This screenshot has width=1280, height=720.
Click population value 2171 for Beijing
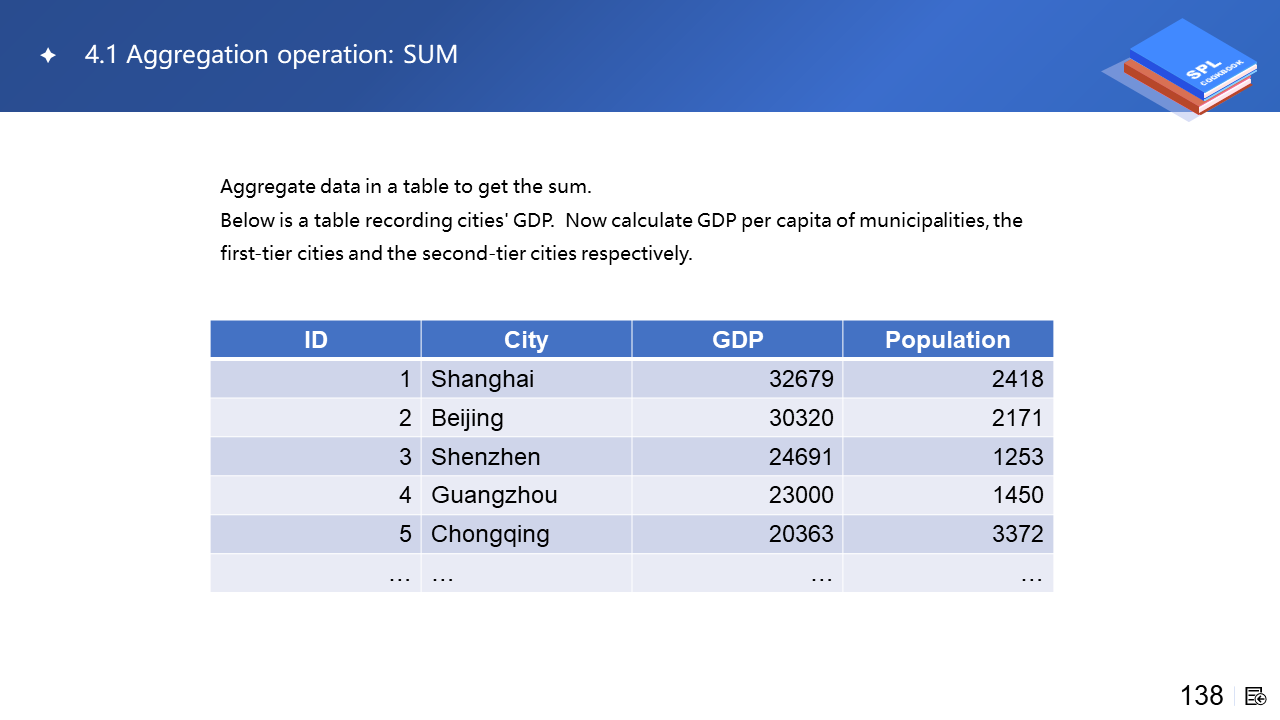coord(1017,418)
